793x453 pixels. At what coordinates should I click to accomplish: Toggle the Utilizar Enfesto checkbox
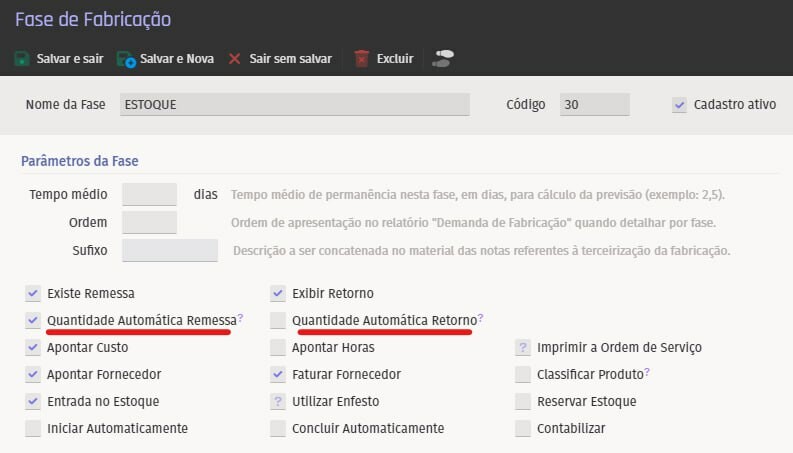pyautogui.click(x=278, y=401)
